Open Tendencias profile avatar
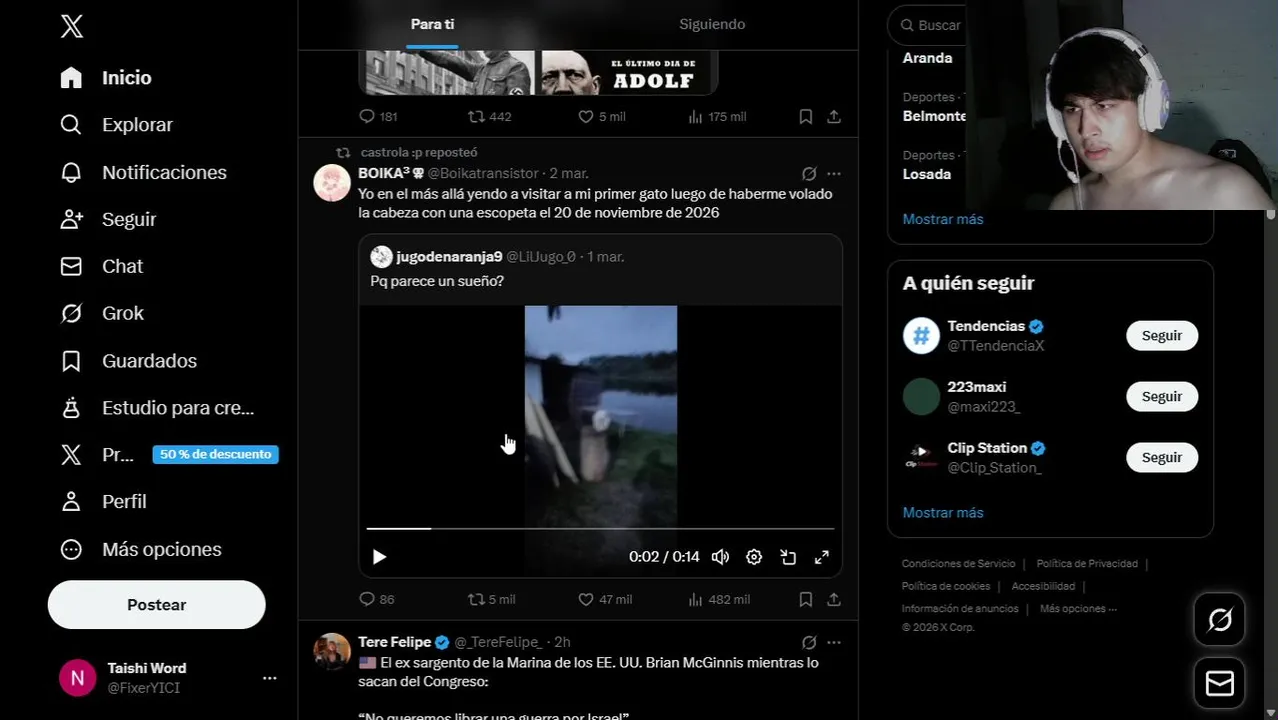 pos(921,336)
